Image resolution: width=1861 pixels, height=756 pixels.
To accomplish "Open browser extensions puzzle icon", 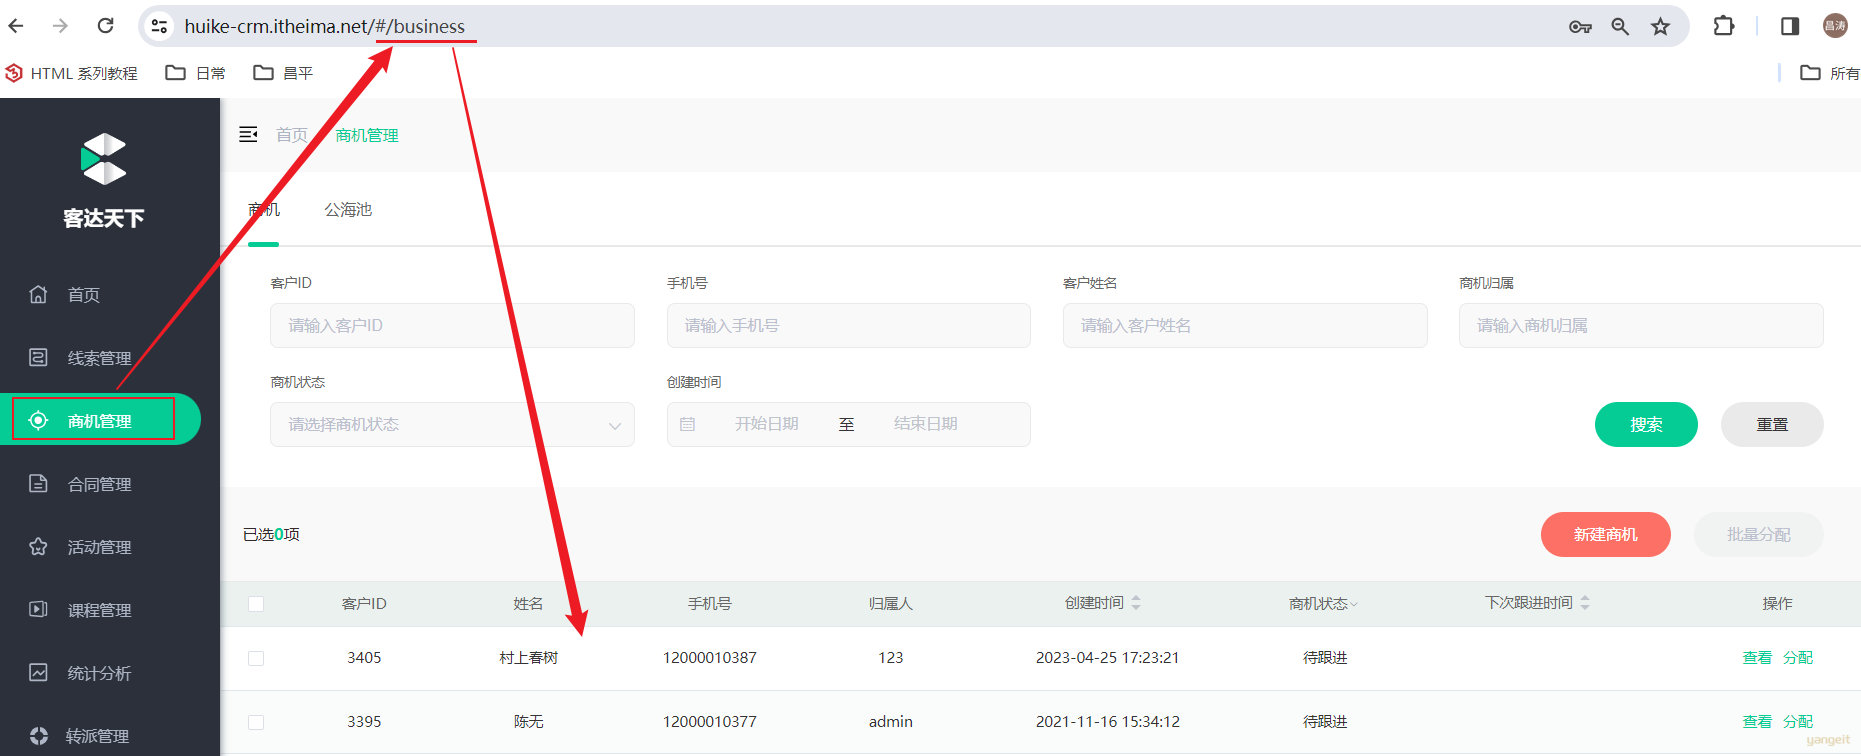I will (1724, 26).
